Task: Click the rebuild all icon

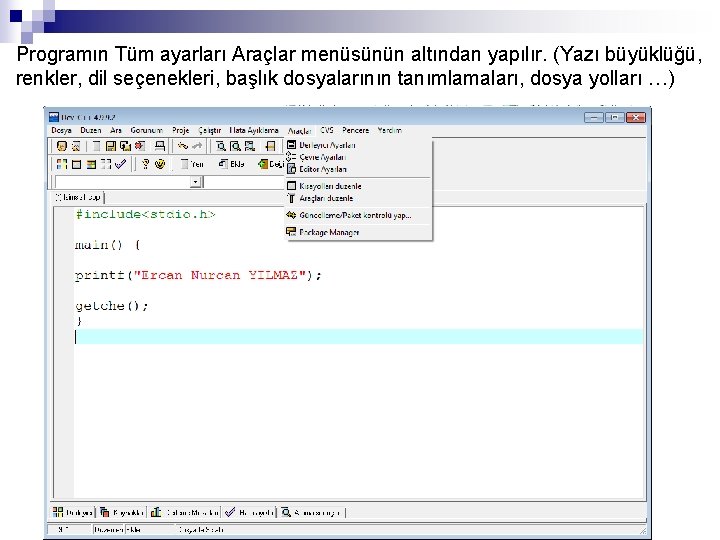Action: [x=106, y=164]
